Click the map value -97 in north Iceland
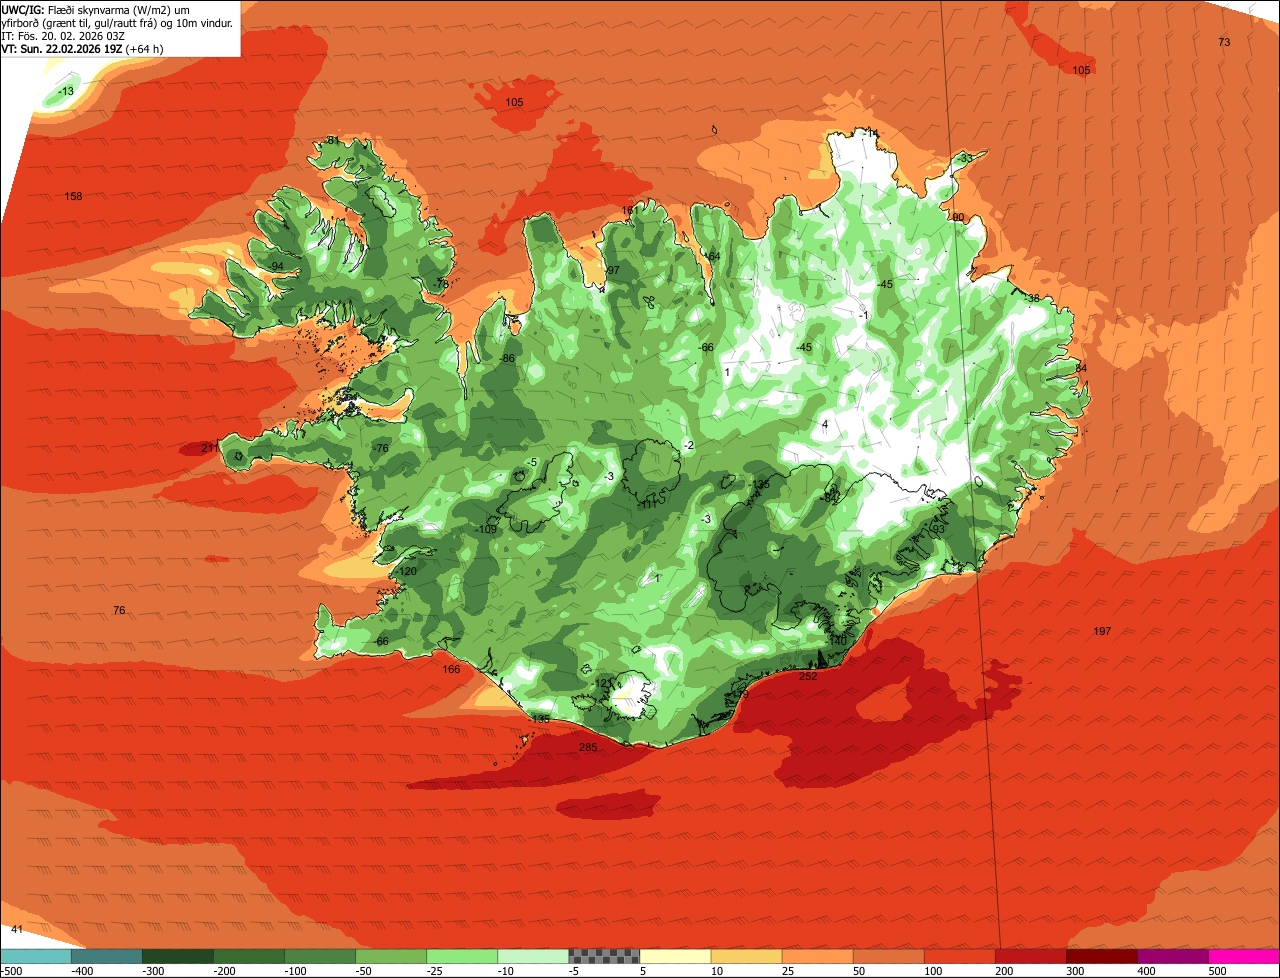Viewport: 1280px width, 978px height. (612, 271)
